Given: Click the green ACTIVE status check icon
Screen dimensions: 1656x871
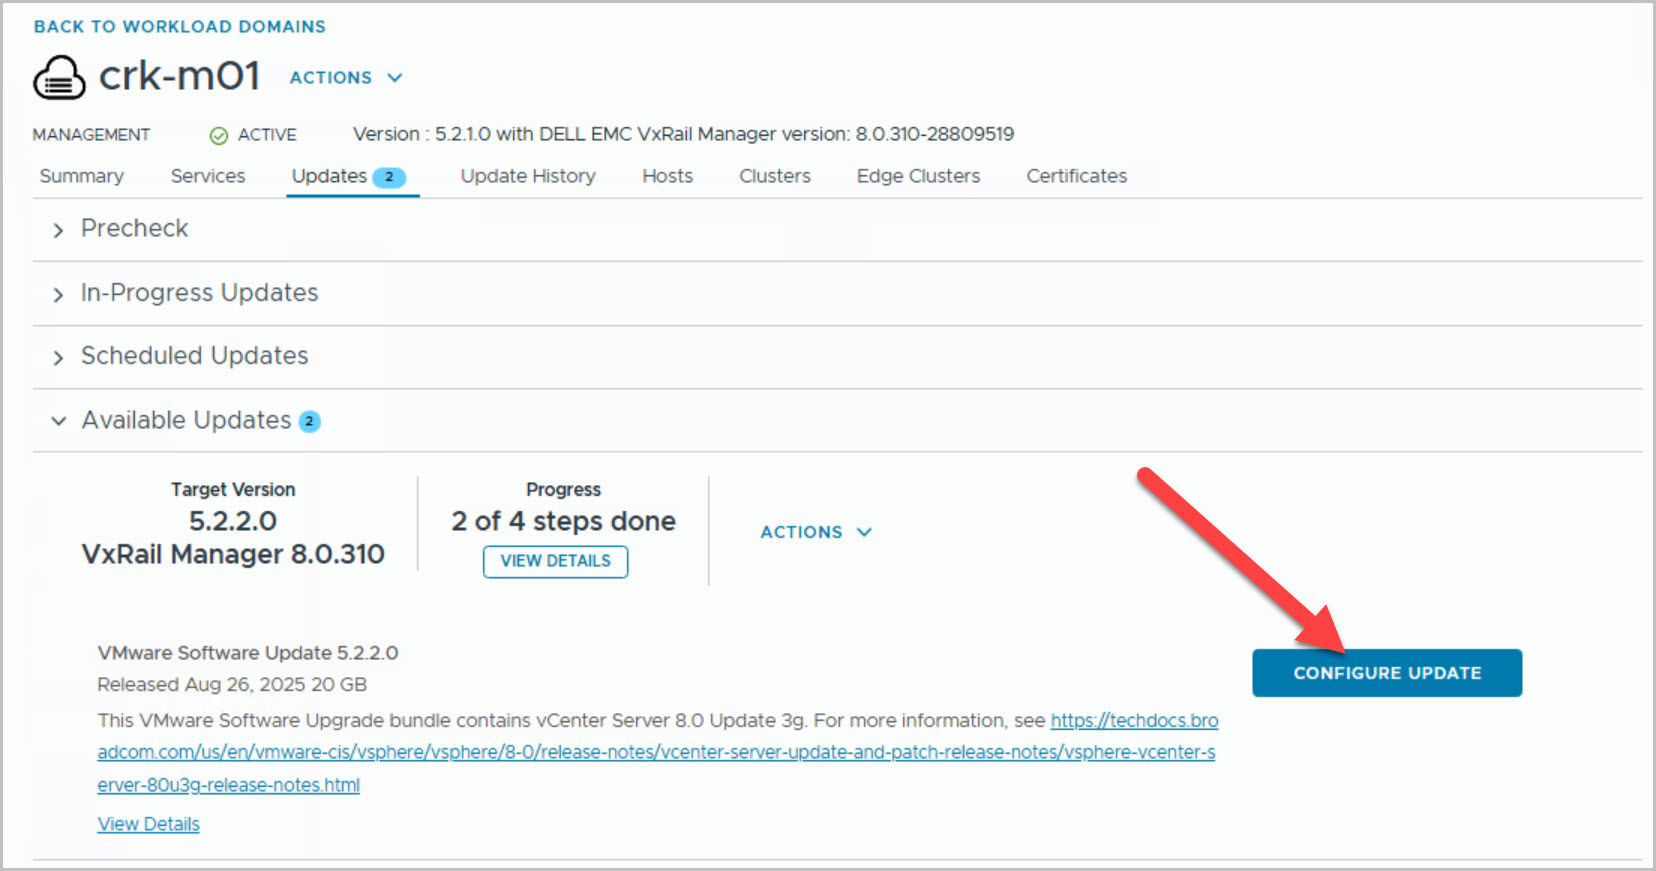Looking at the screenshot, I should pyautogui.click(x=218, y=136).
